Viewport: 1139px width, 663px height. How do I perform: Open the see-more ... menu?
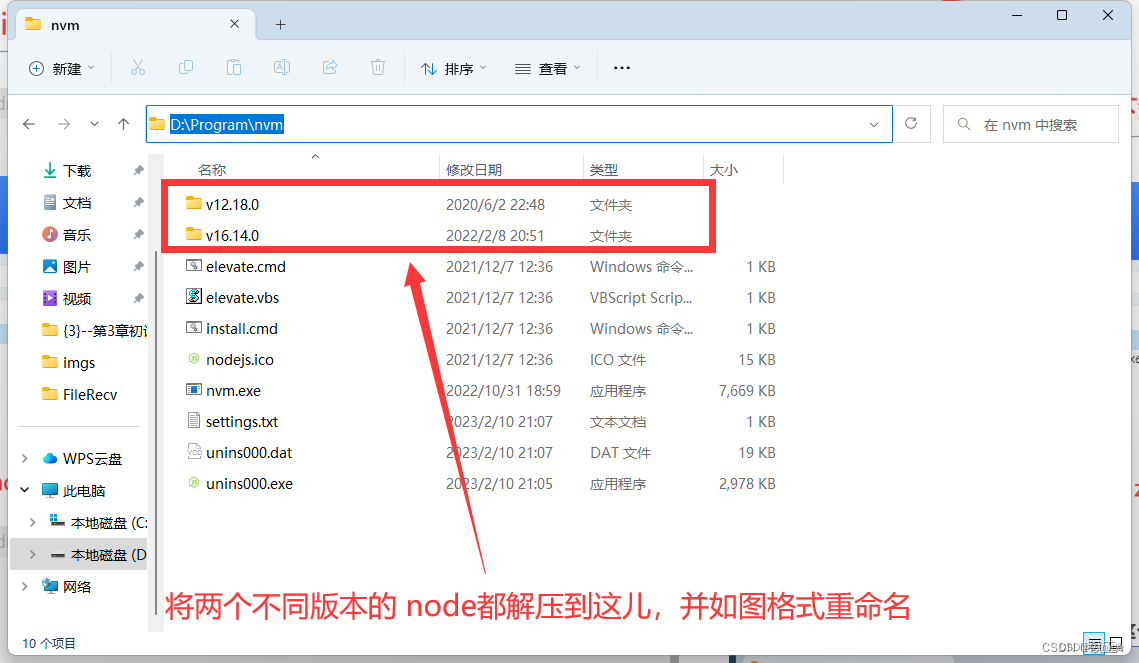[621, 67]
